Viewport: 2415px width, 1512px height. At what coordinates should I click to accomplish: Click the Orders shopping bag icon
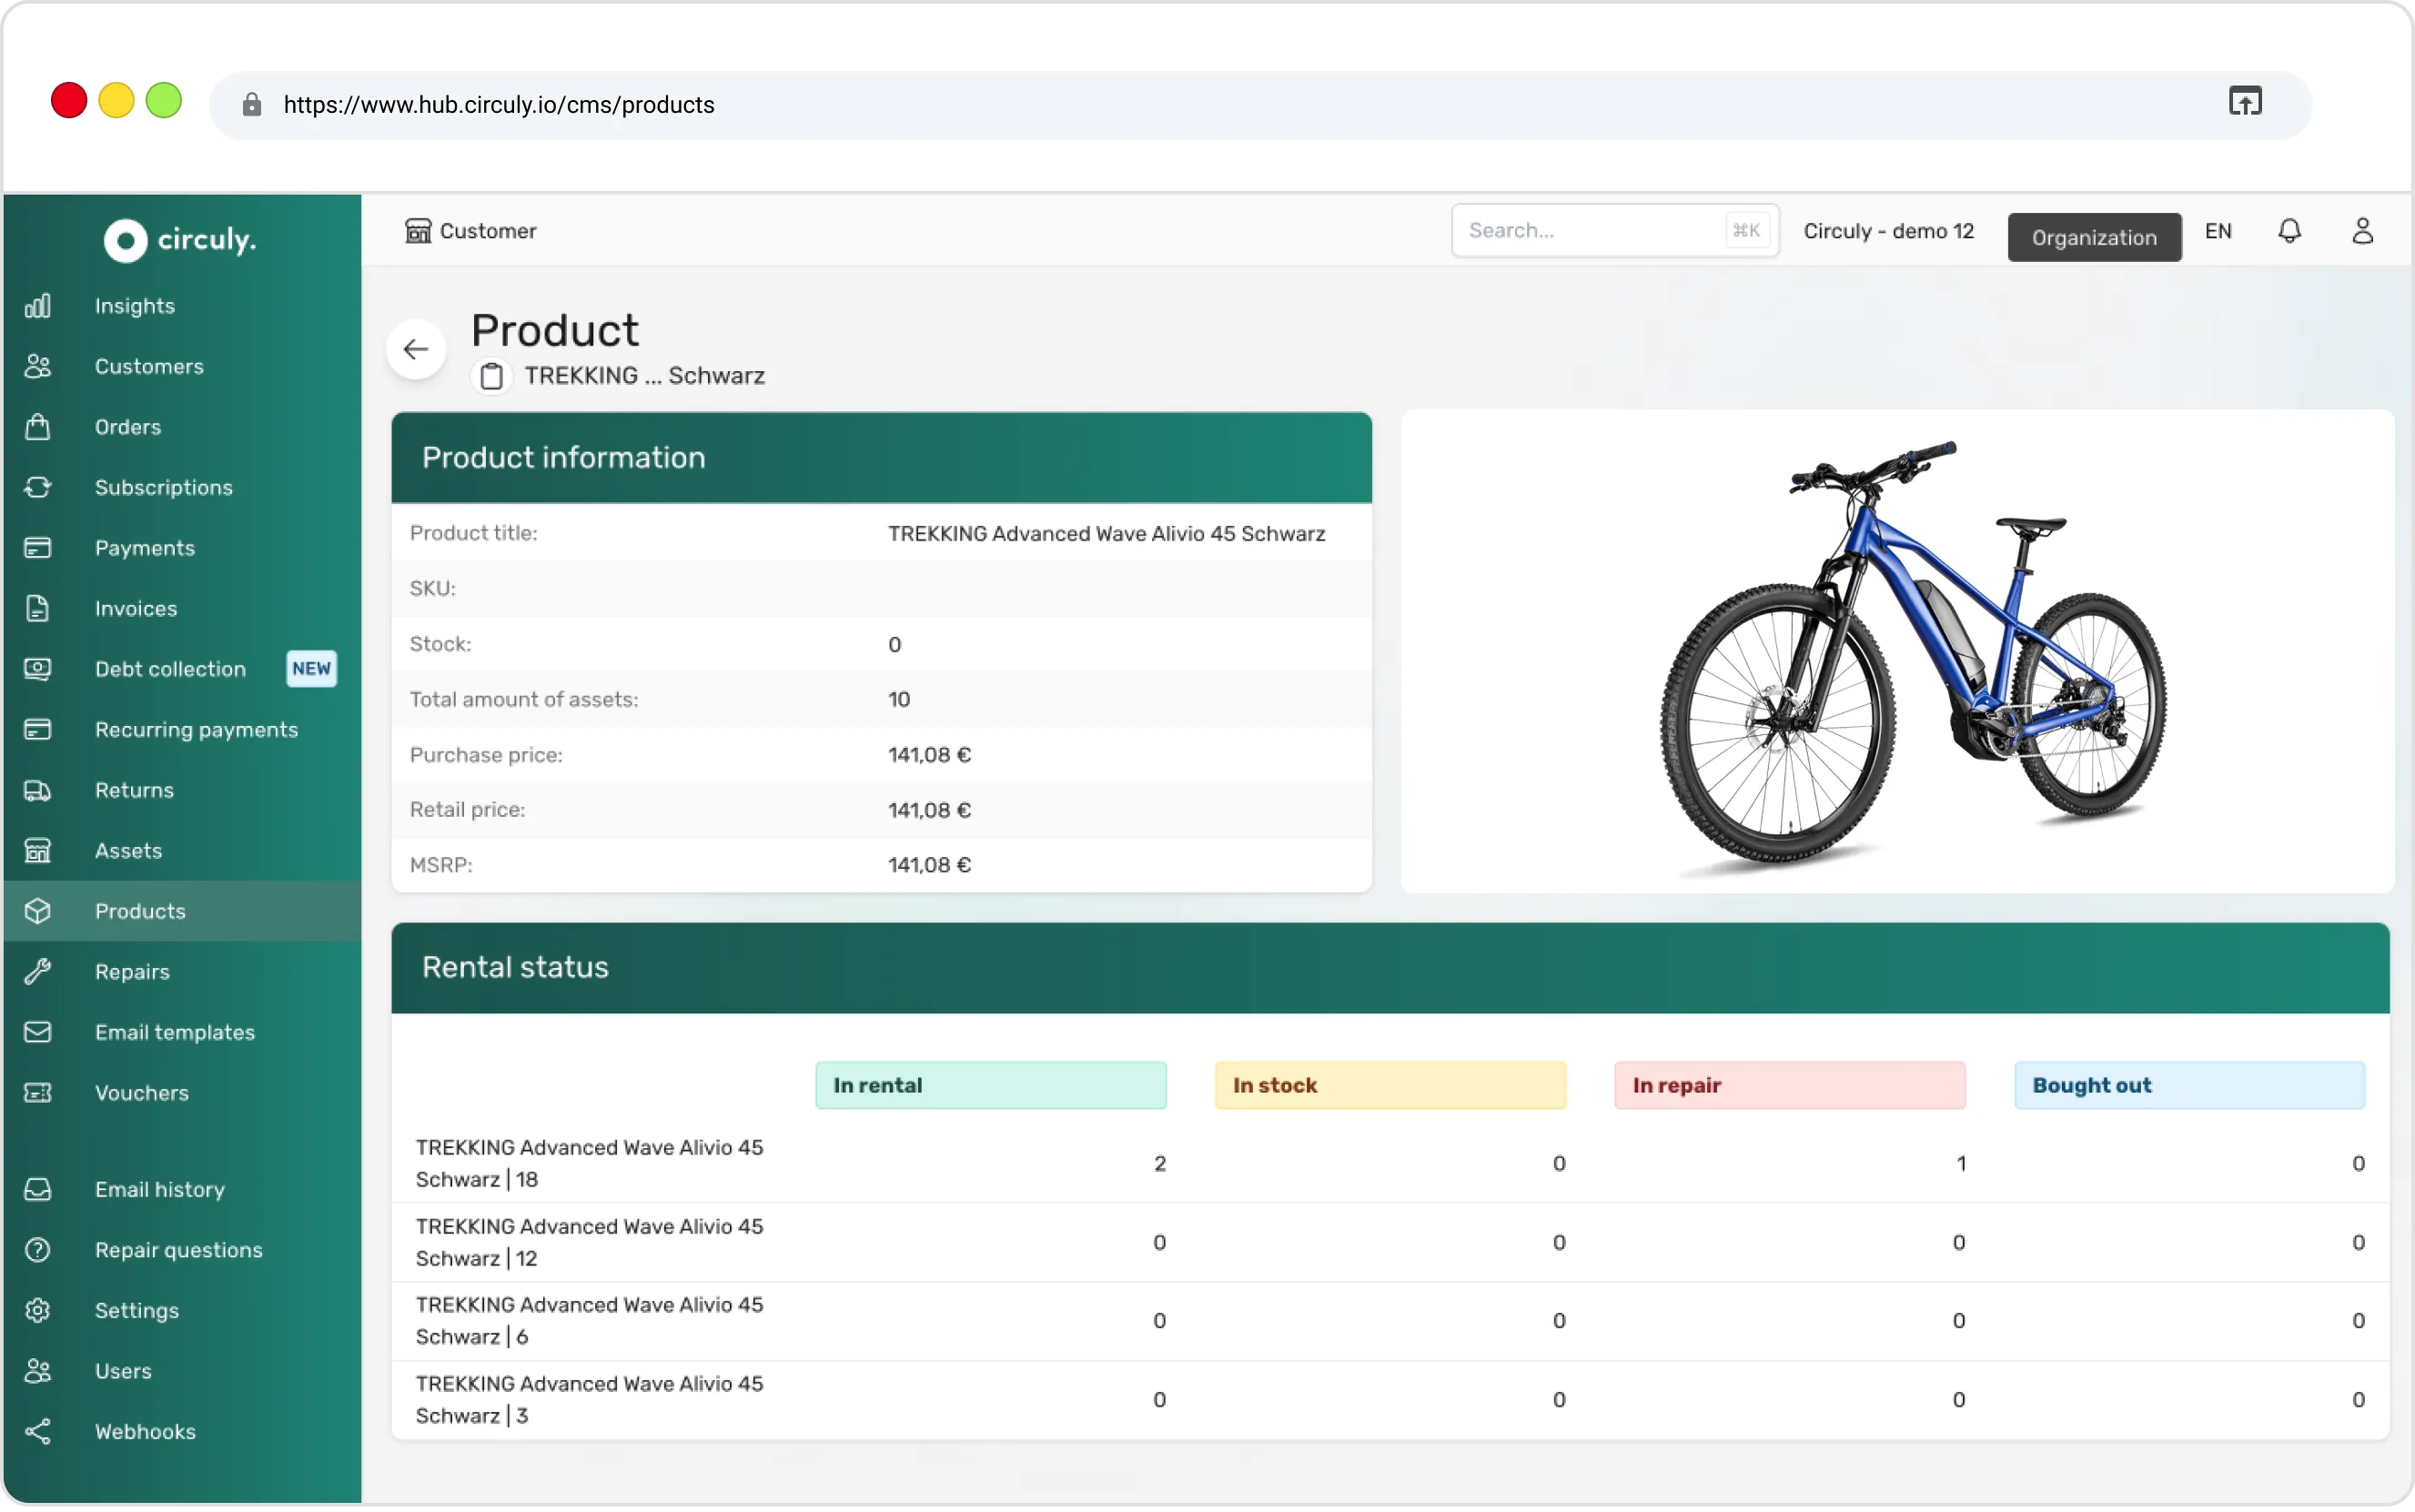click(37, 427)
